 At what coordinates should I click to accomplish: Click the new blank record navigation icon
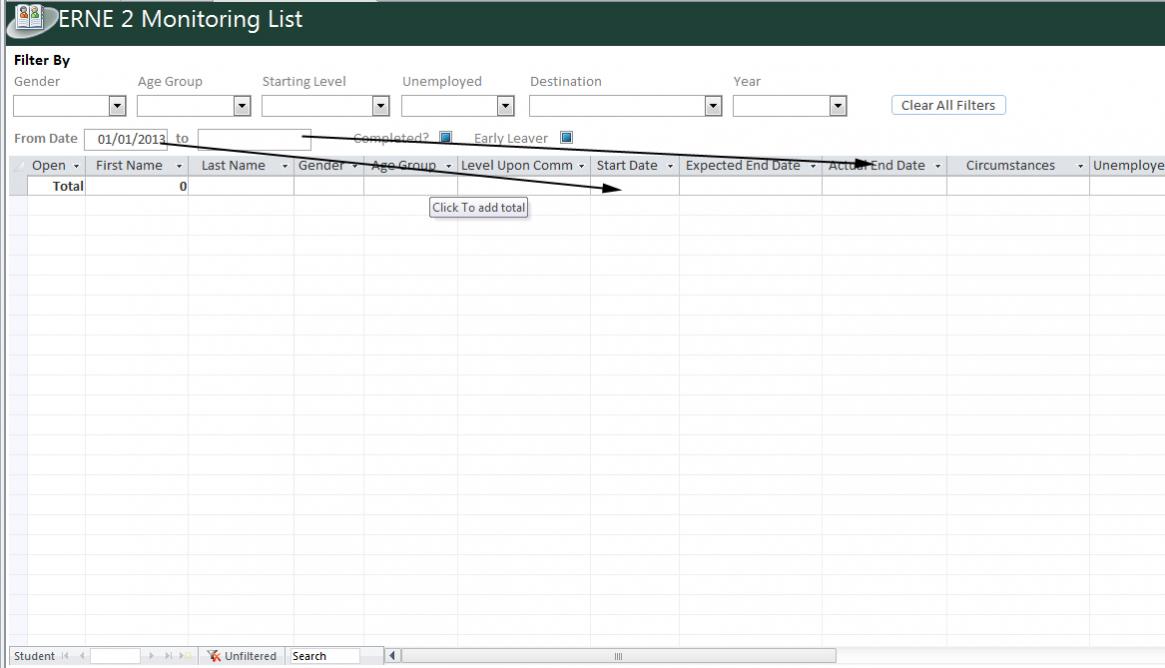[x=184, y=656]
